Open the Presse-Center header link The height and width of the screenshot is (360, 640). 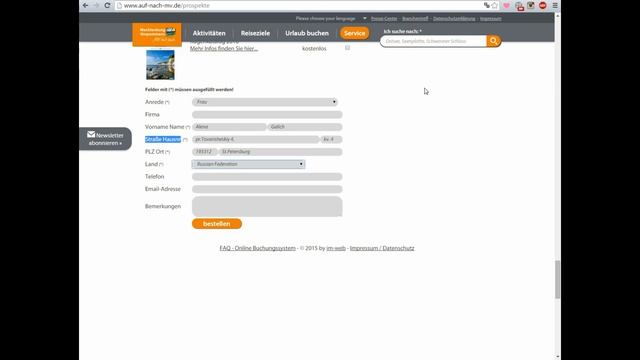[384, 18]
